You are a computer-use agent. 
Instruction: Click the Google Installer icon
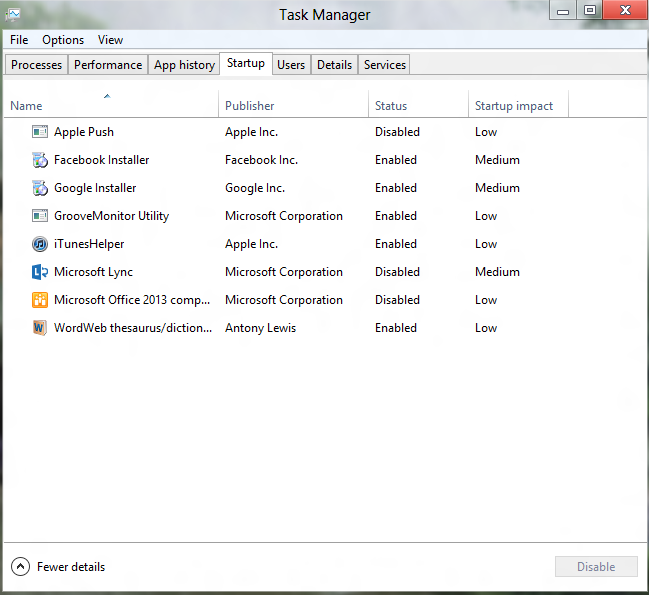40,188
